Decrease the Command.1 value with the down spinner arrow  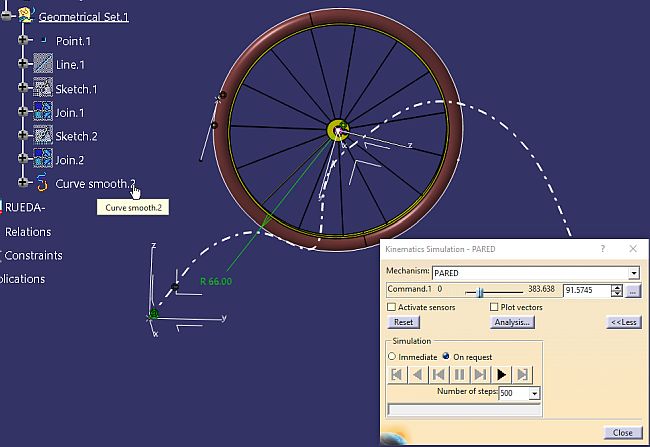[x=617, y=293]
